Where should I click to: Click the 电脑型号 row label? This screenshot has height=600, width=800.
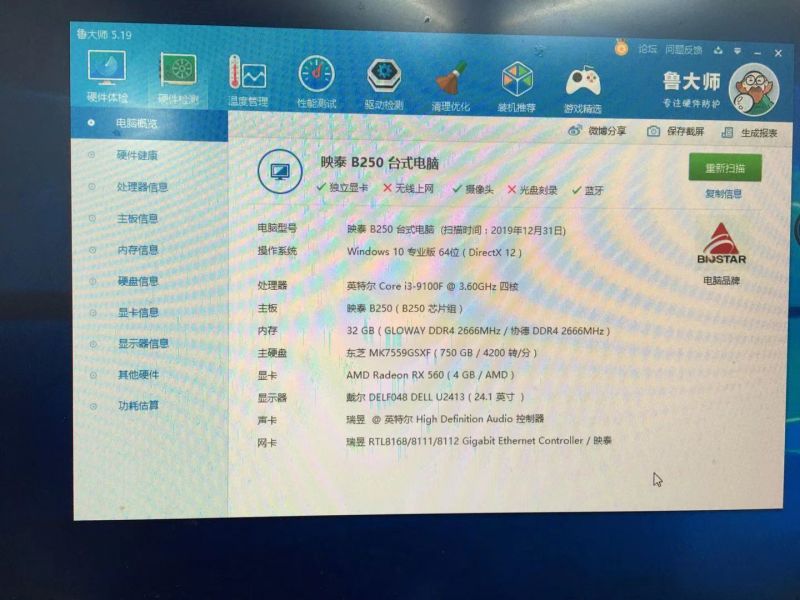point(277,228)
